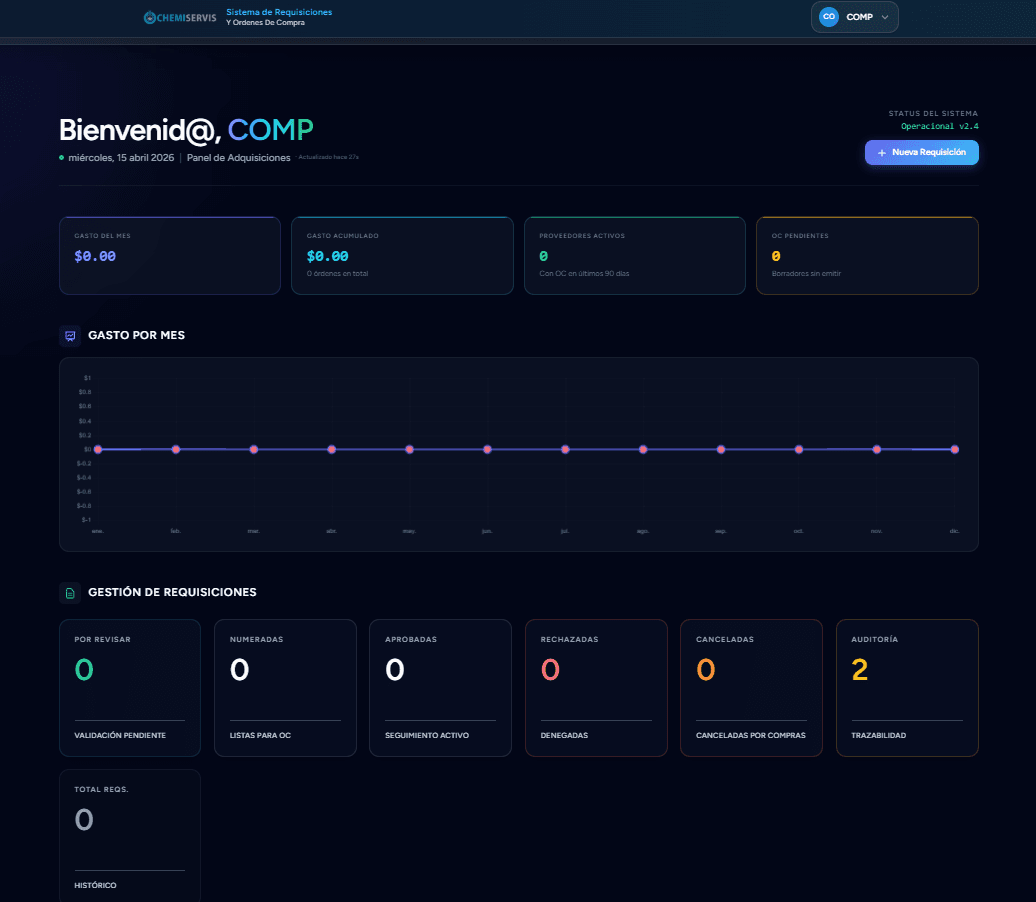The width and height of the screenshot is (1036, 902).
Task: Click the may. data point on chart
Action: [410, 449]
